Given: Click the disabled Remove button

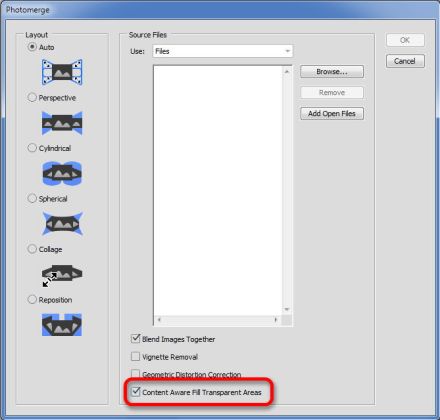Looking at the screenshot, I should [x=332, y=93].
